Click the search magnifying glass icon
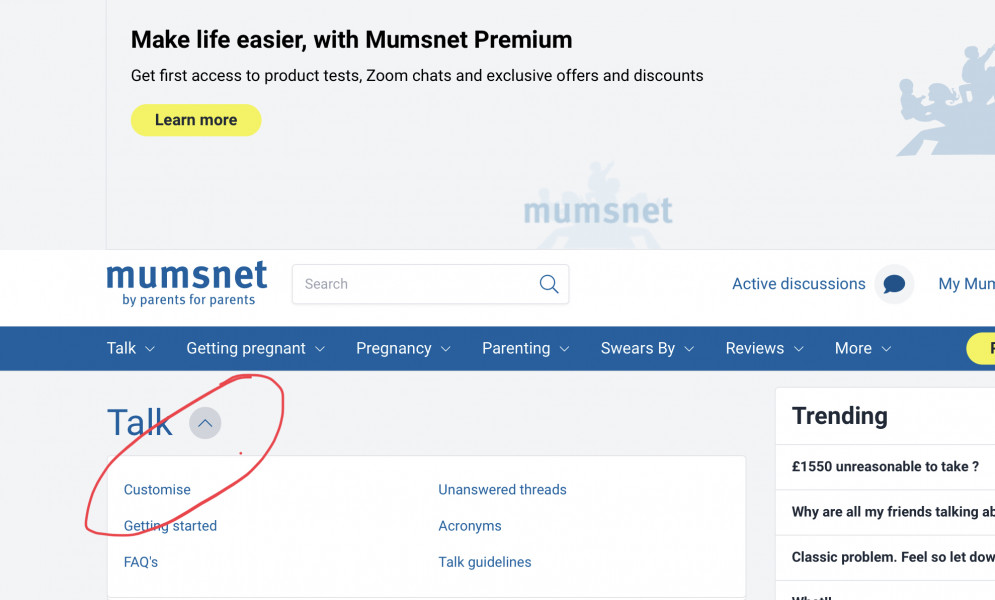The height and width of the screenshot is (600, 995). pyautogui.click(x=548, y=284)
